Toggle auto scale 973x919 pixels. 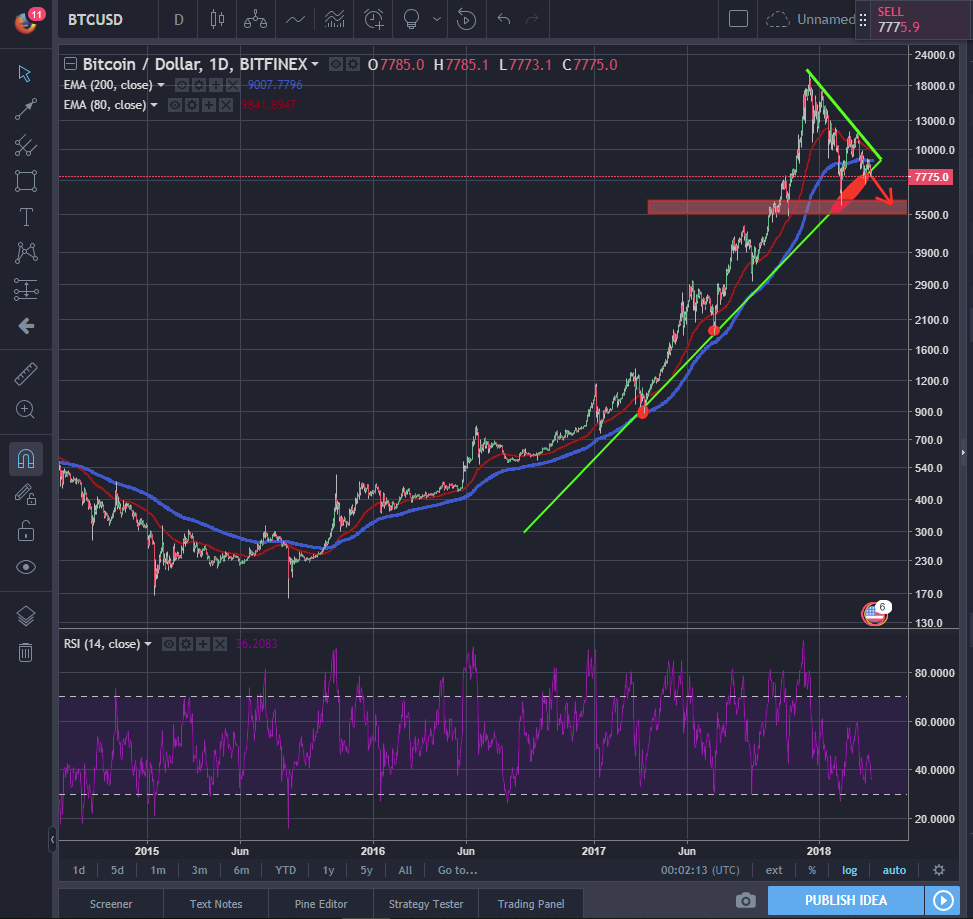coord(894,870)
